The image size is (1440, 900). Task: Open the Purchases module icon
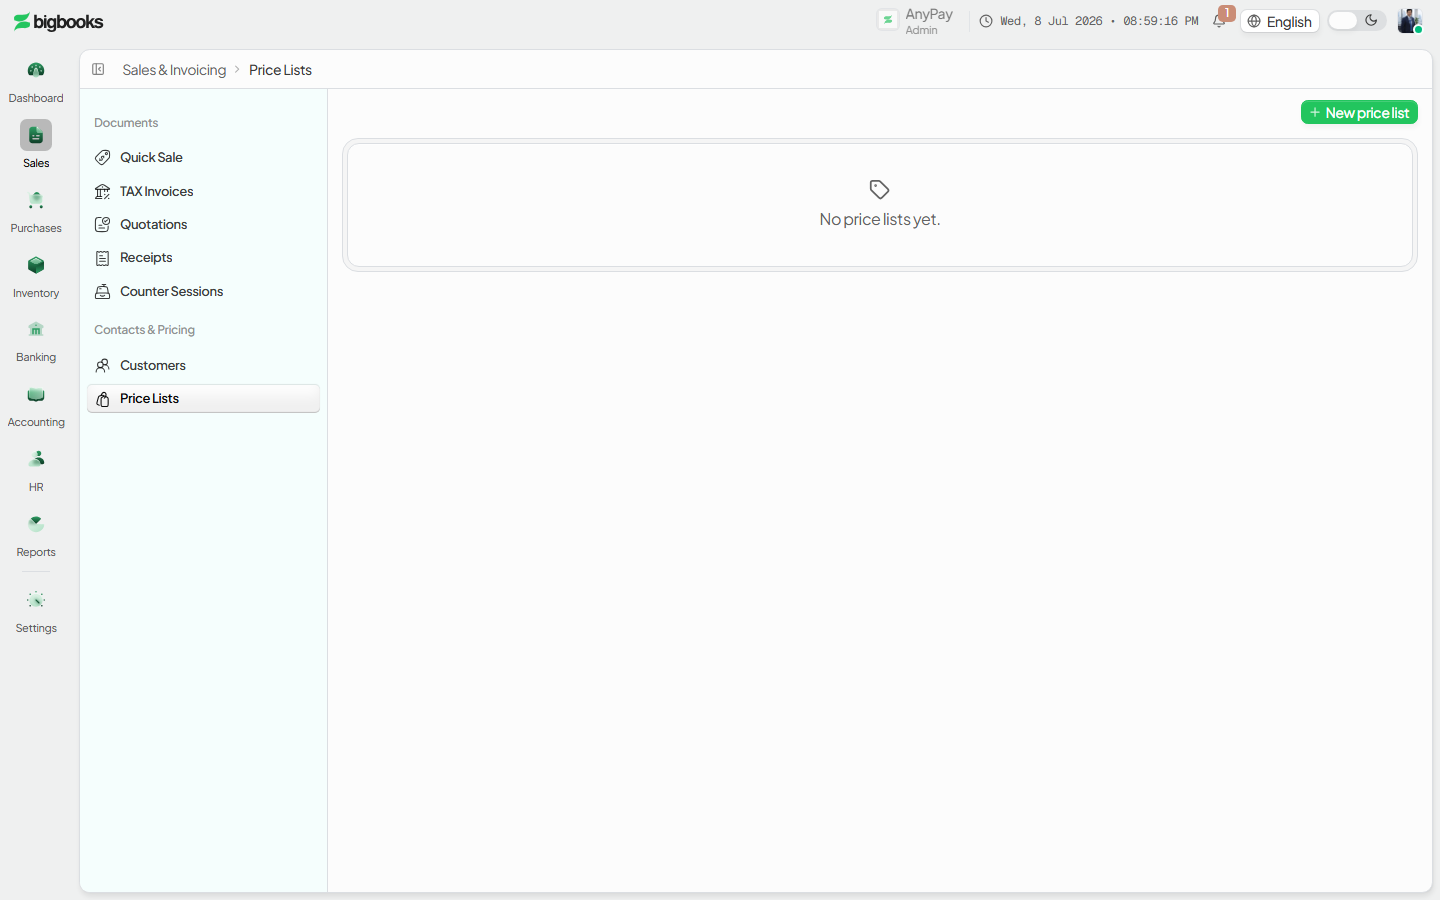click(36, 200)
